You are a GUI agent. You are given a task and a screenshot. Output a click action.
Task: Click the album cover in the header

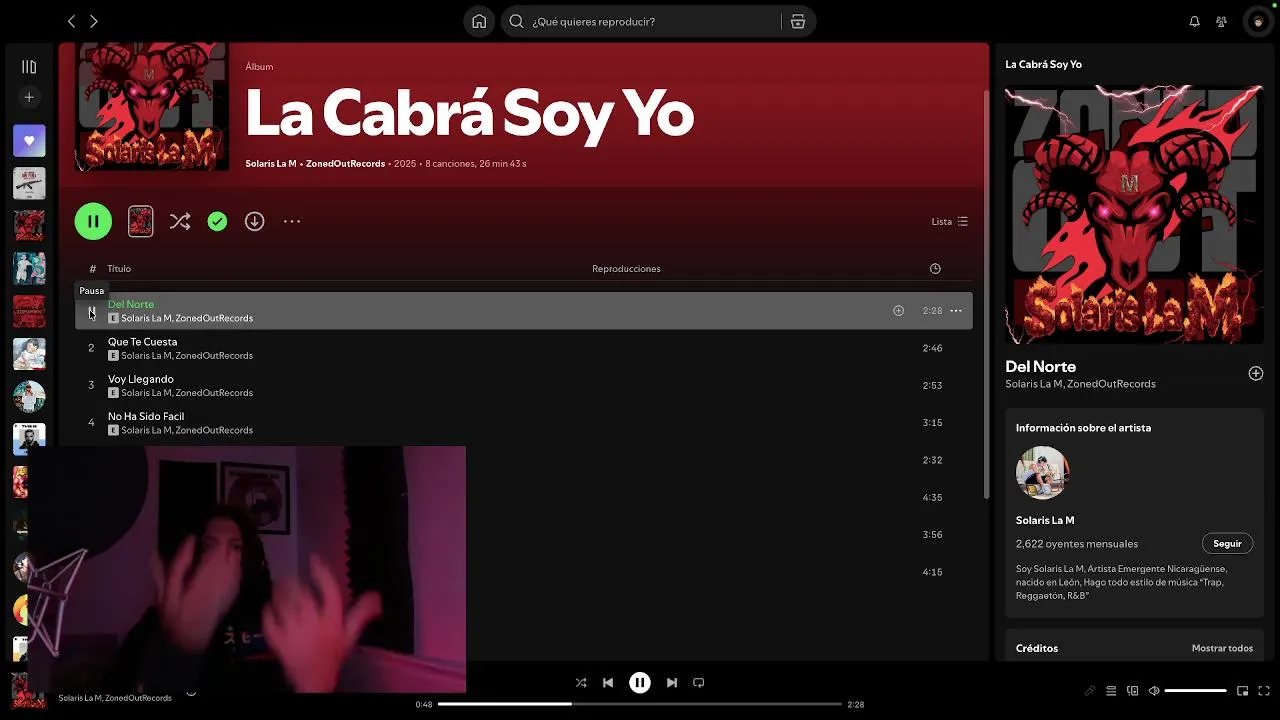tap(152, 107)
